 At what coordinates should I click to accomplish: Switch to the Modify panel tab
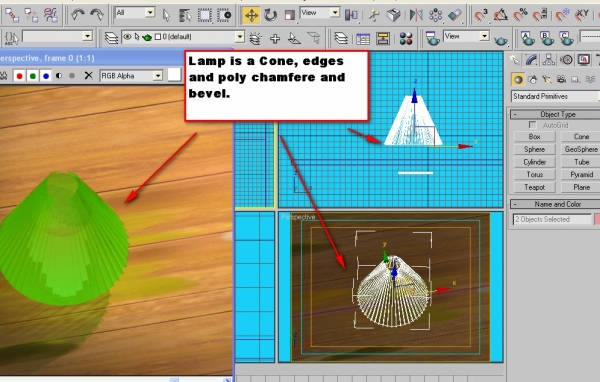pos(532,60)
